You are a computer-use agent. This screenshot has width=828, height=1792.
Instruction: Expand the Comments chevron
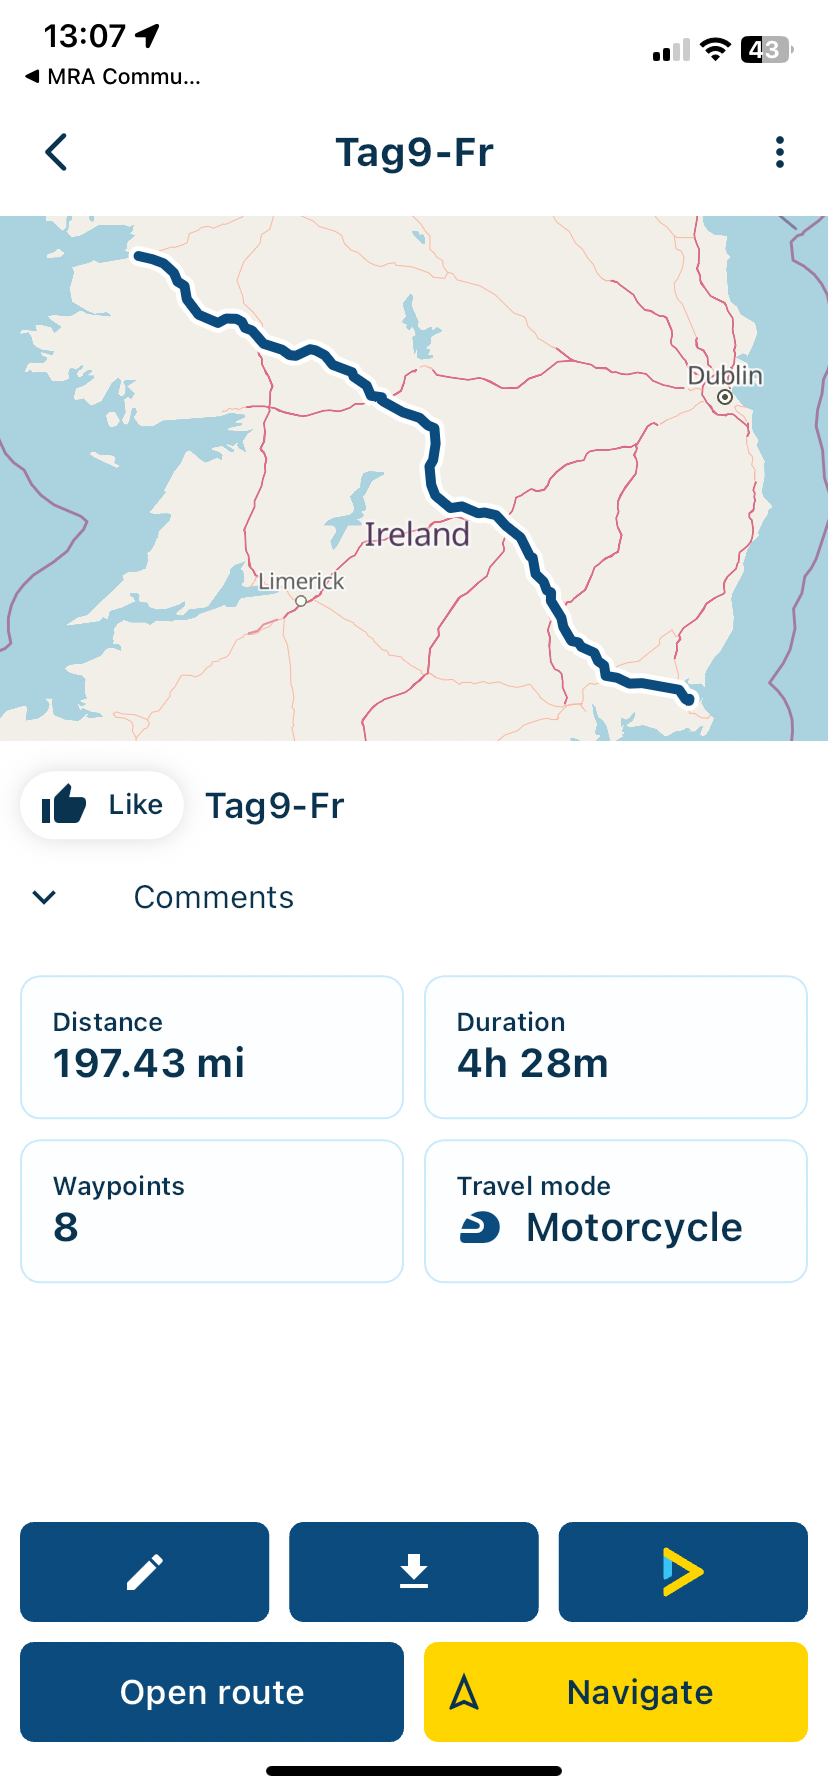pos(44,897)
